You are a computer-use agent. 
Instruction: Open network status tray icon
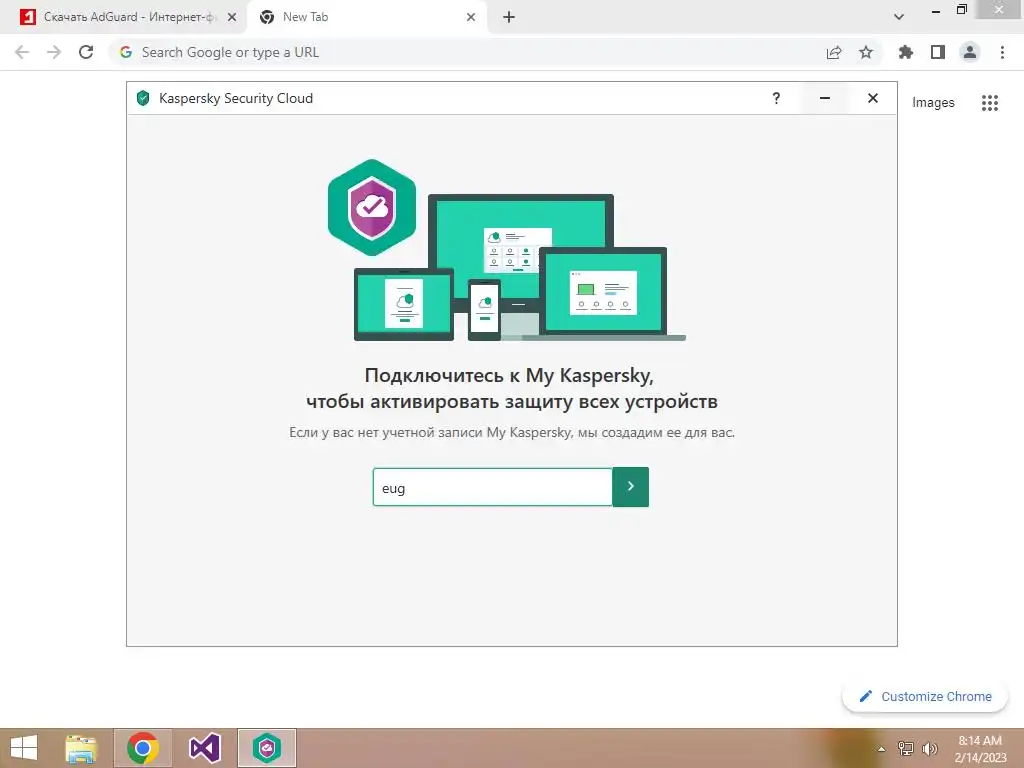906,748
